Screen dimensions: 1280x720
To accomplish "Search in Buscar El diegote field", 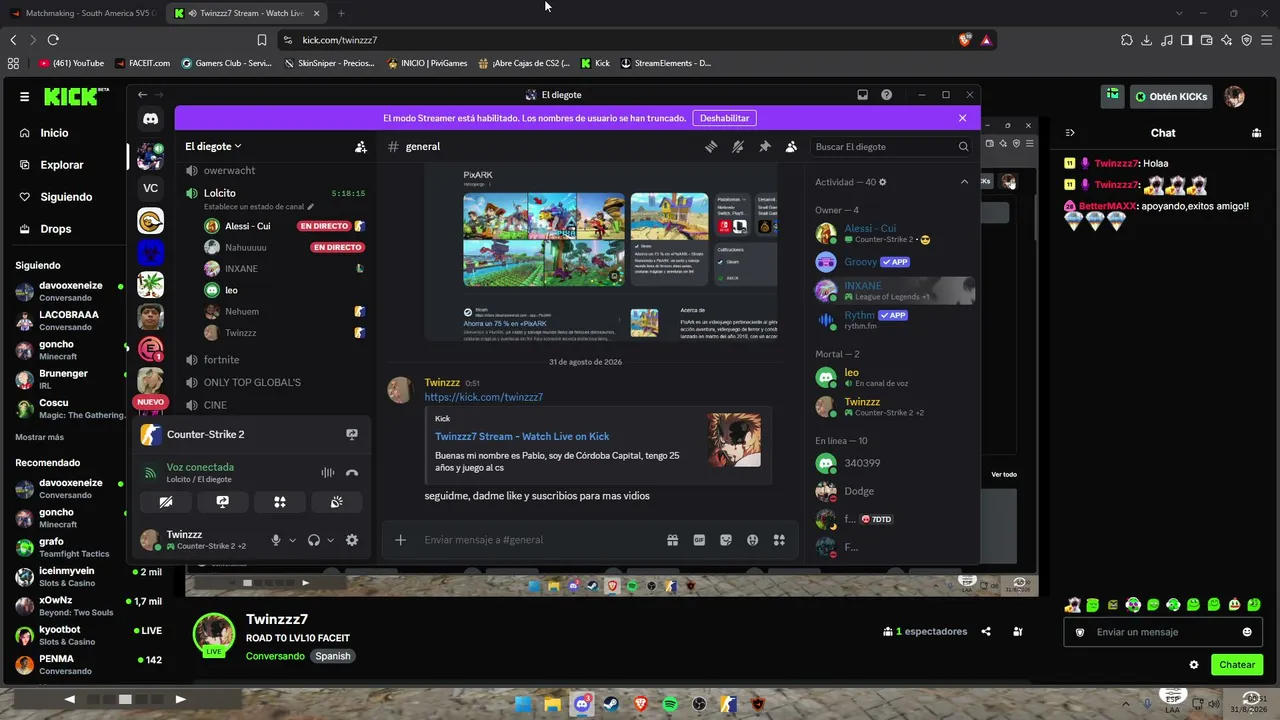I will 892,147.
